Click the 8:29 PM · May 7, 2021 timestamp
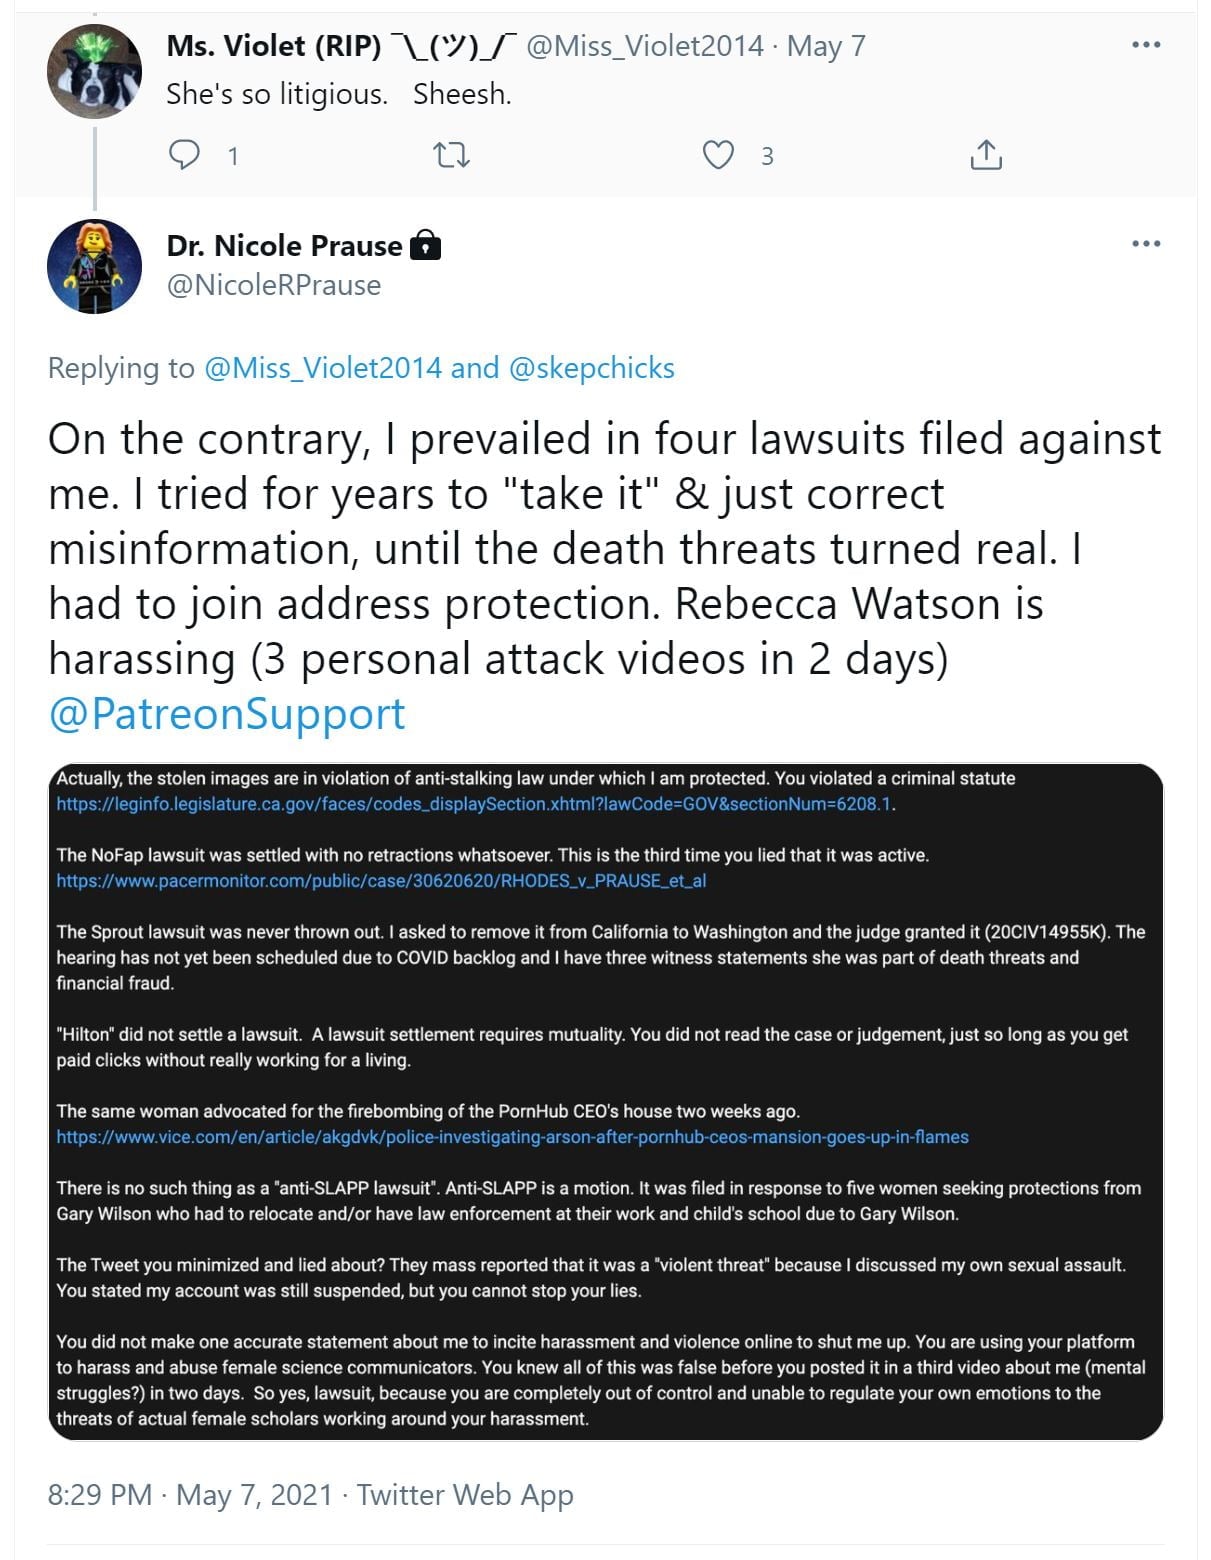Image resolution: width=1211 pixels, height=1560 pixels. 189,1494
